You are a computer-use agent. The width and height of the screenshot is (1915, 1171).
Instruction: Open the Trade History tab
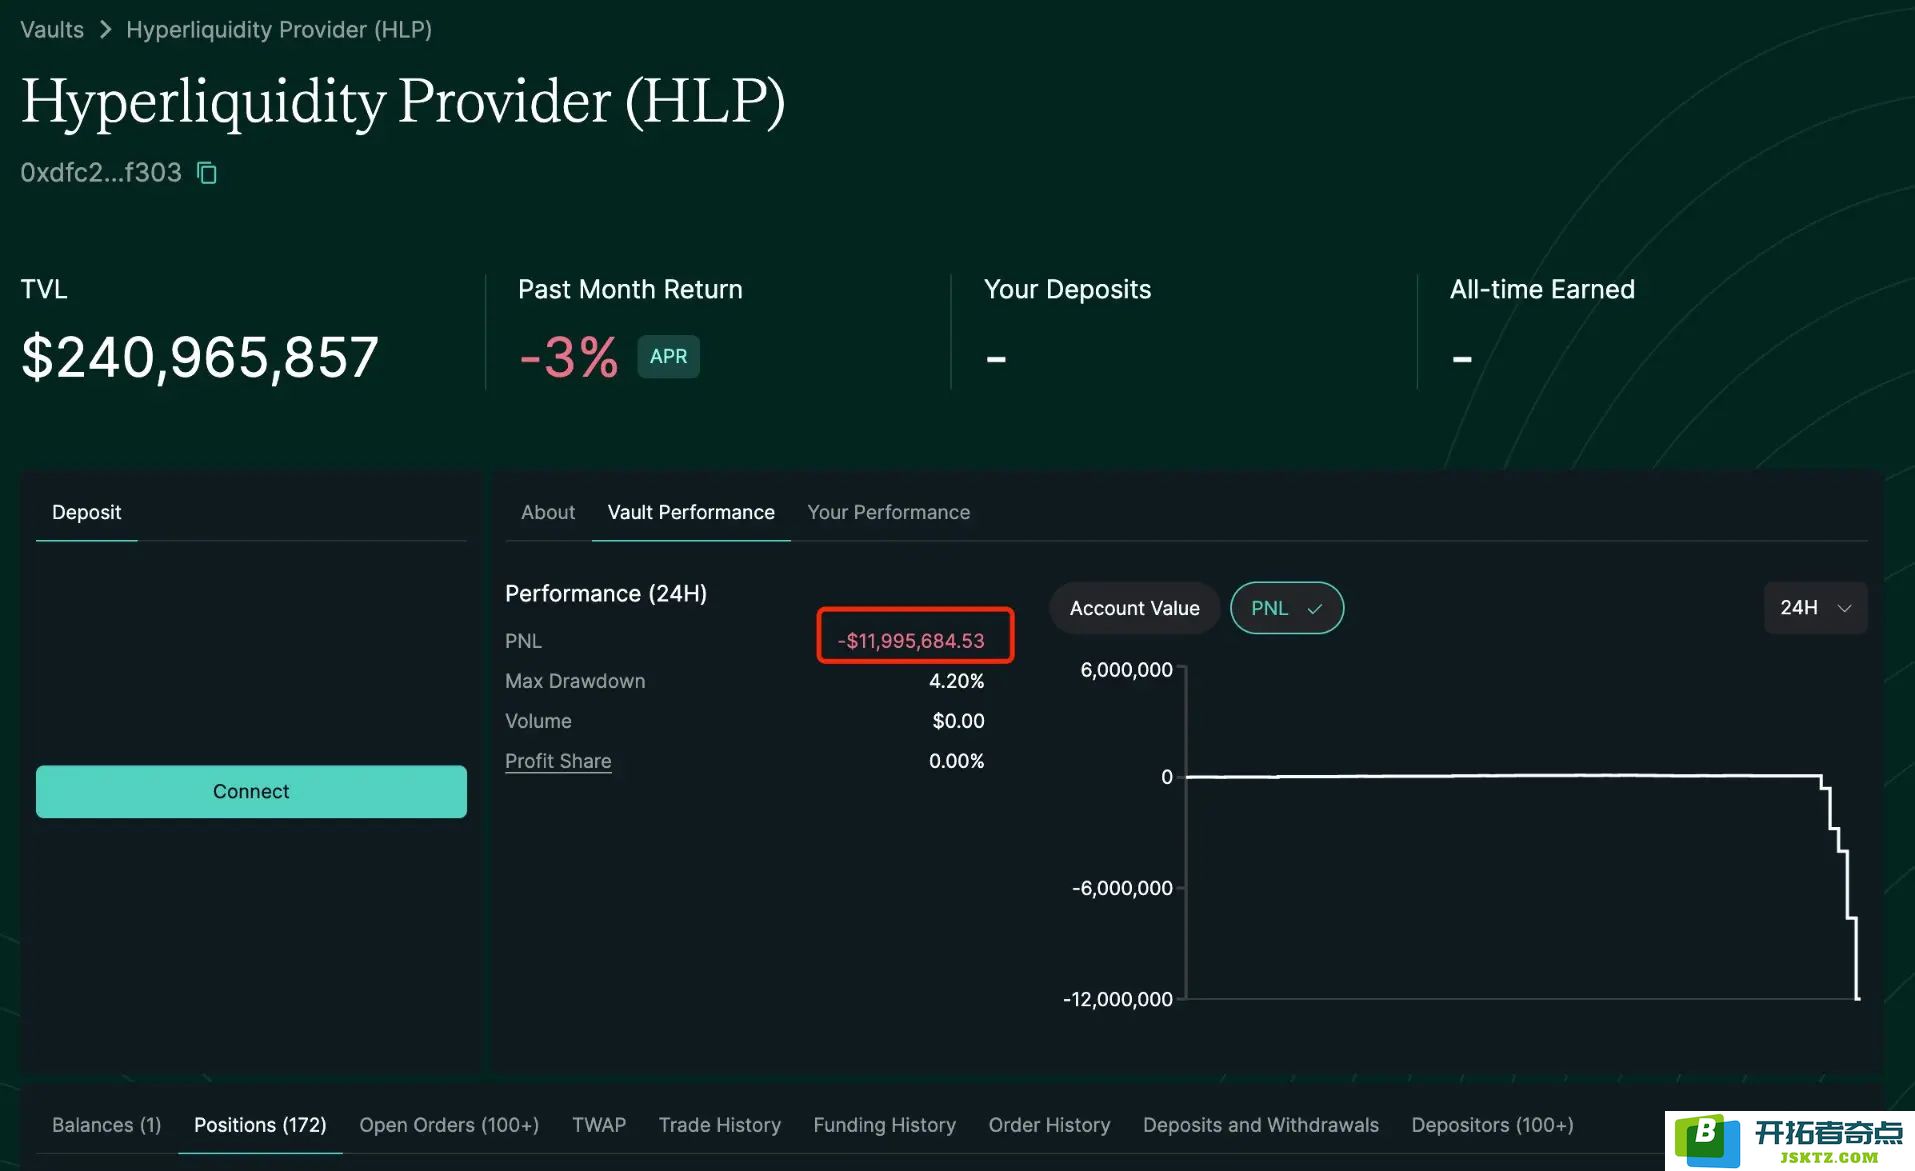719,1125
